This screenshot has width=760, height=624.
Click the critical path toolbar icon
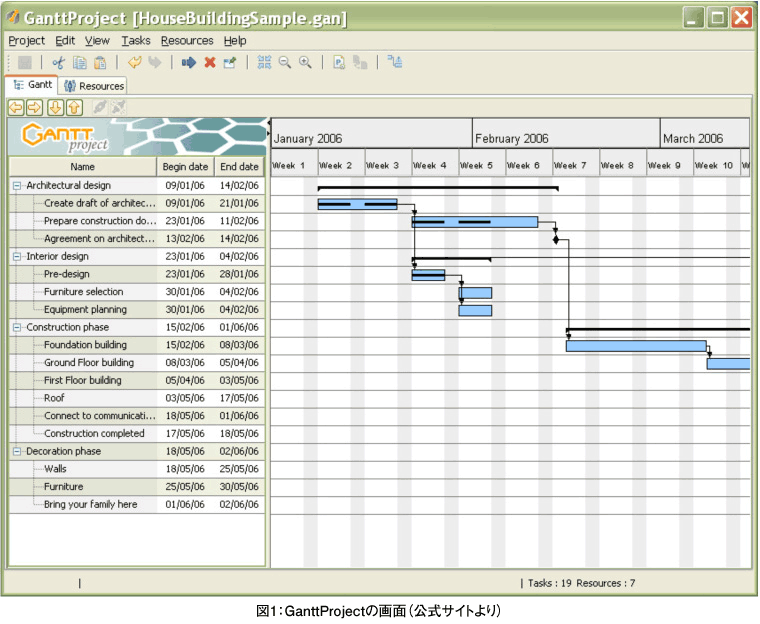(x=395, y=62)
